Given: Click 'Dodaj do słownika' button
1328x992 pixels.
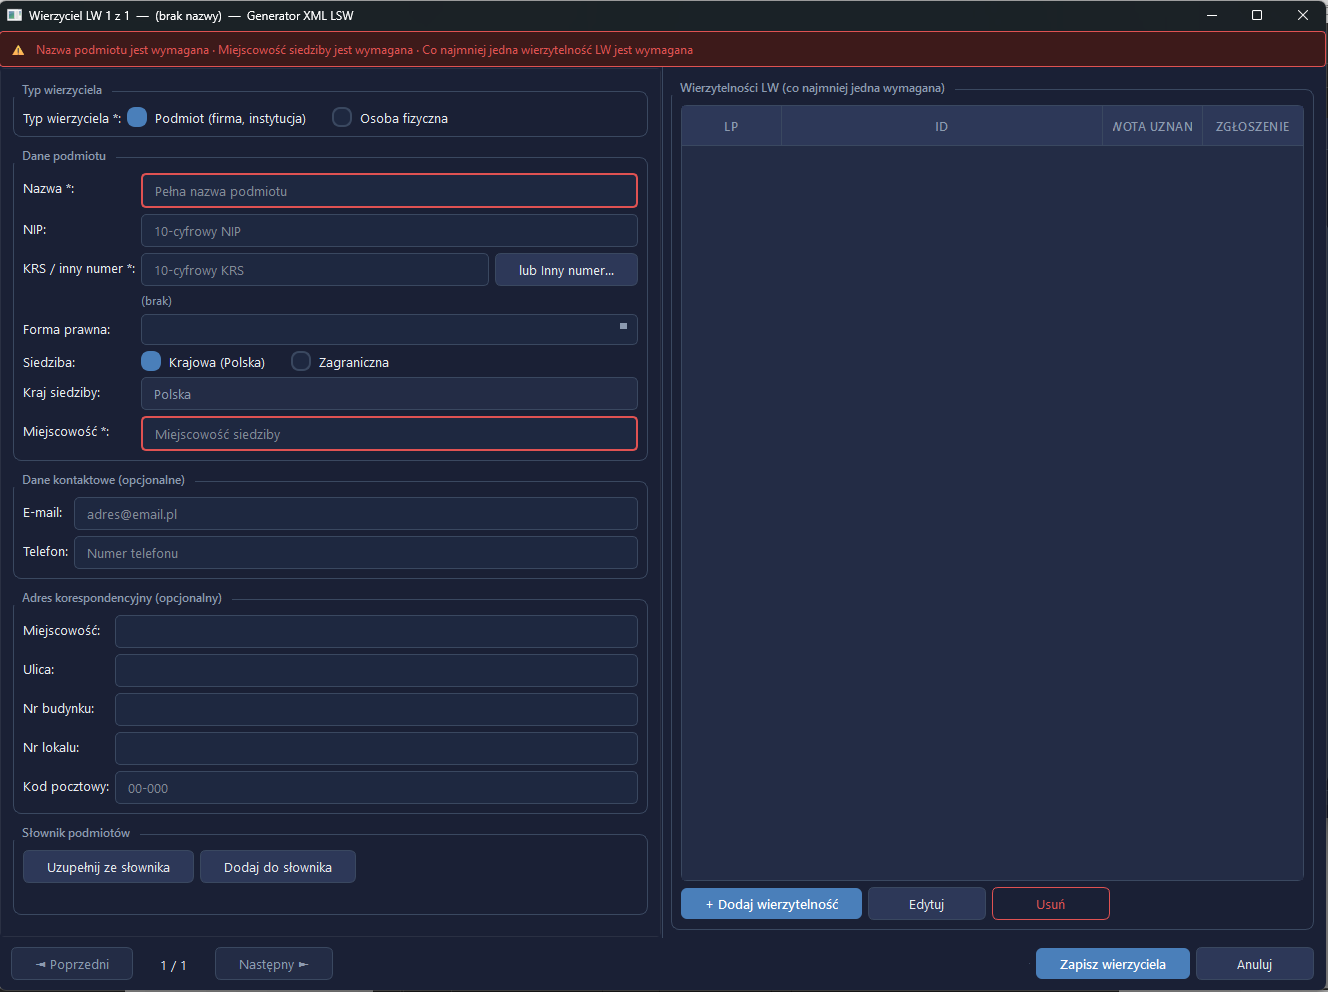Looking at the screenshot, I should pos(278,867).
